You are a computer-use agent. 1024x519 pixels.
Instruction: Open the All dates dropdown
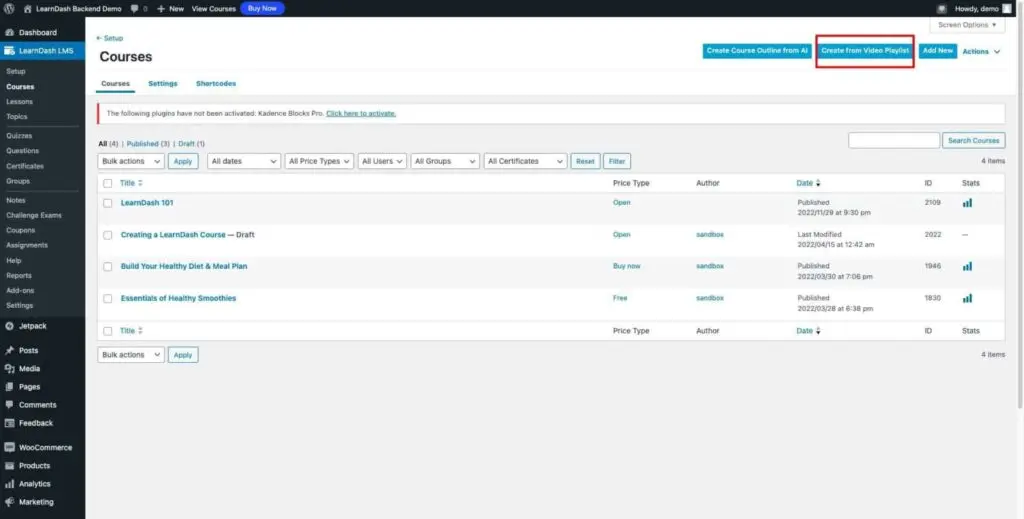coord(244,161)
